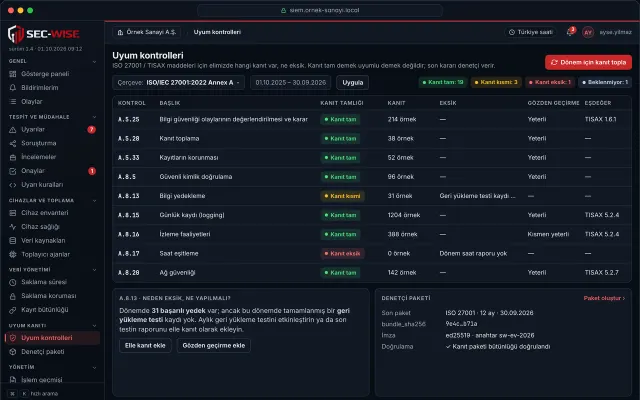The width and height of the screenshot is (640, 400).
Task: Collapse the GENEL sidebar section
Action: tap(94, 62)
